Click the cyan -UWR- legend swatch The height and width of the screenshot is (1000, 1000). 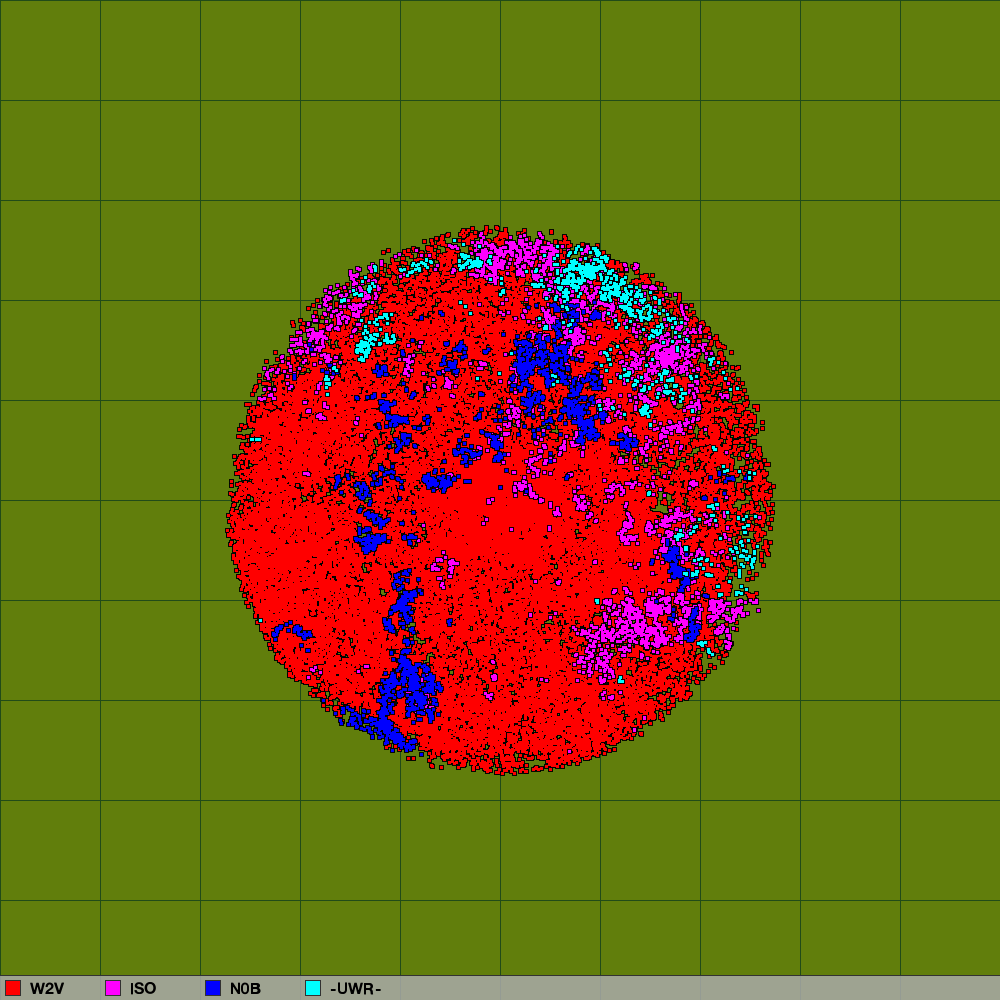pos(313,988)
